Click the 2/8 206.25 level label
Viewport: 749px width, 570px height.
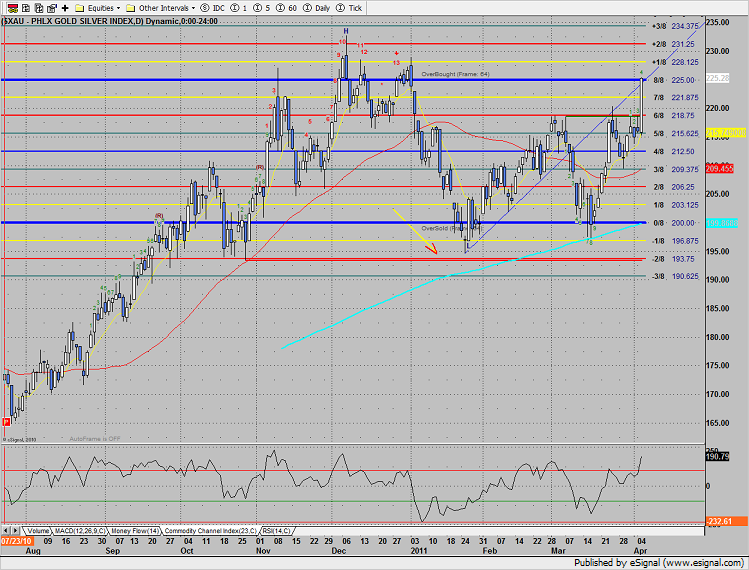[674, 187]
